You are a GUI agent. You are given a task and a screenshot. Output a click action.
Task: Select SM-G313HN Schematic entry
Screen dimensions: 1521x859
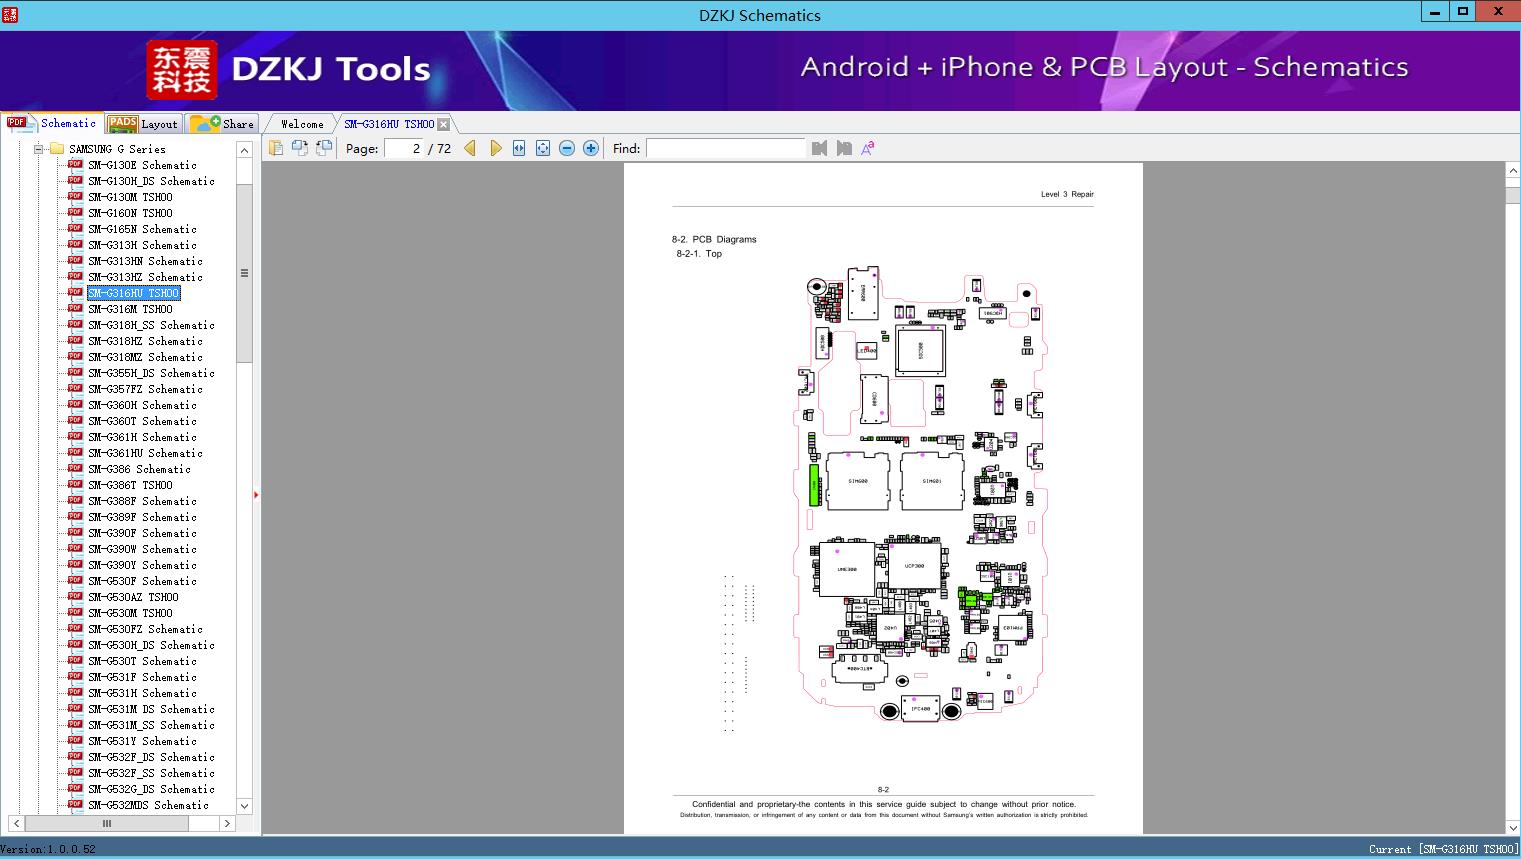click(145, 261)
